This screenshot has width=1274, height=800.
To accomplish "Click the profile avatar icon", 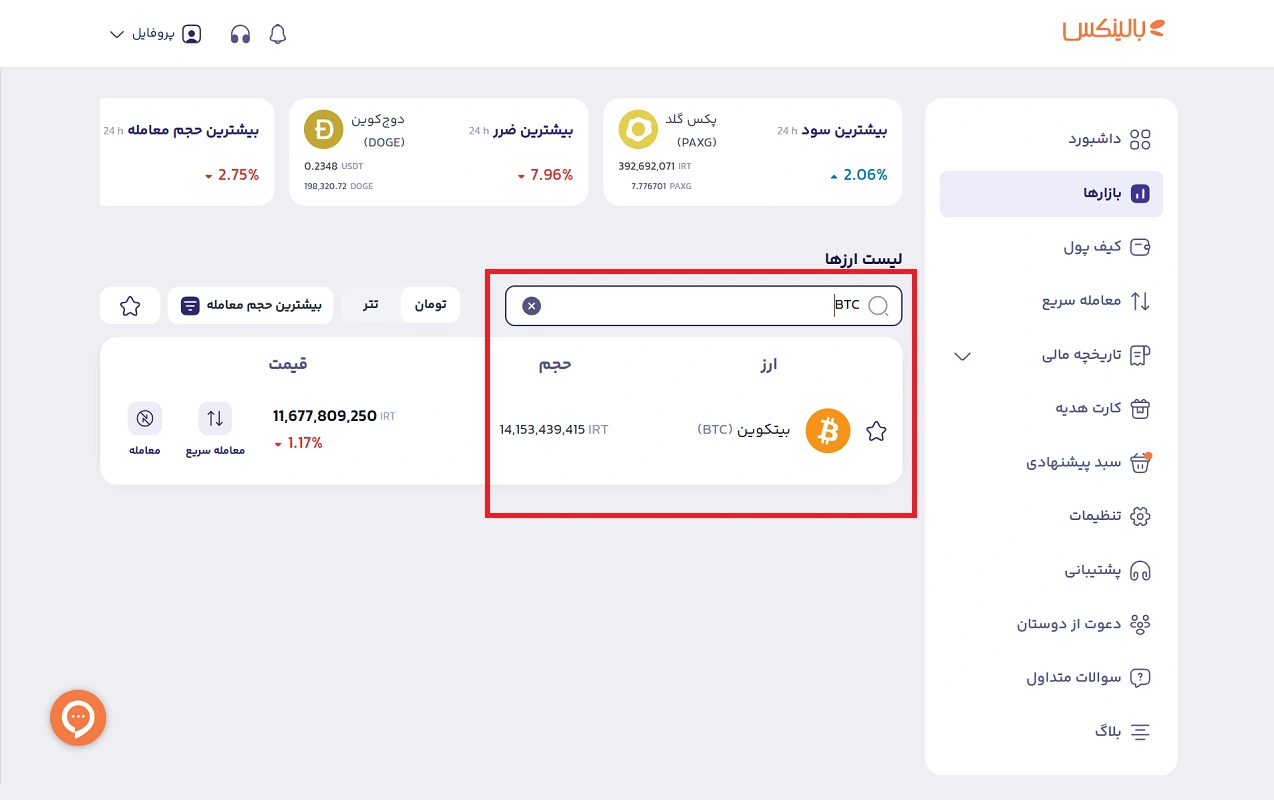I will [191, 34].
